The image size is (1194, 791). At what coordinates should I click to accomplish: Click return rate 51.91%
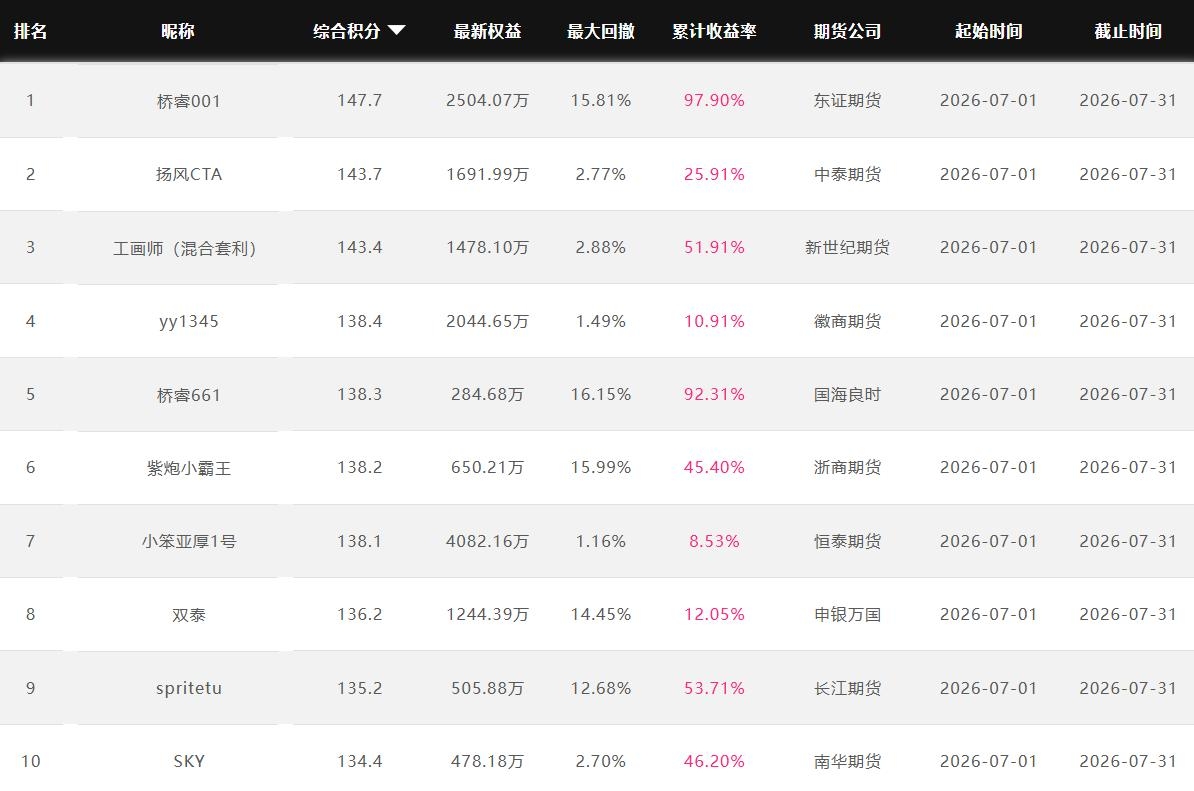click(714, 247)
